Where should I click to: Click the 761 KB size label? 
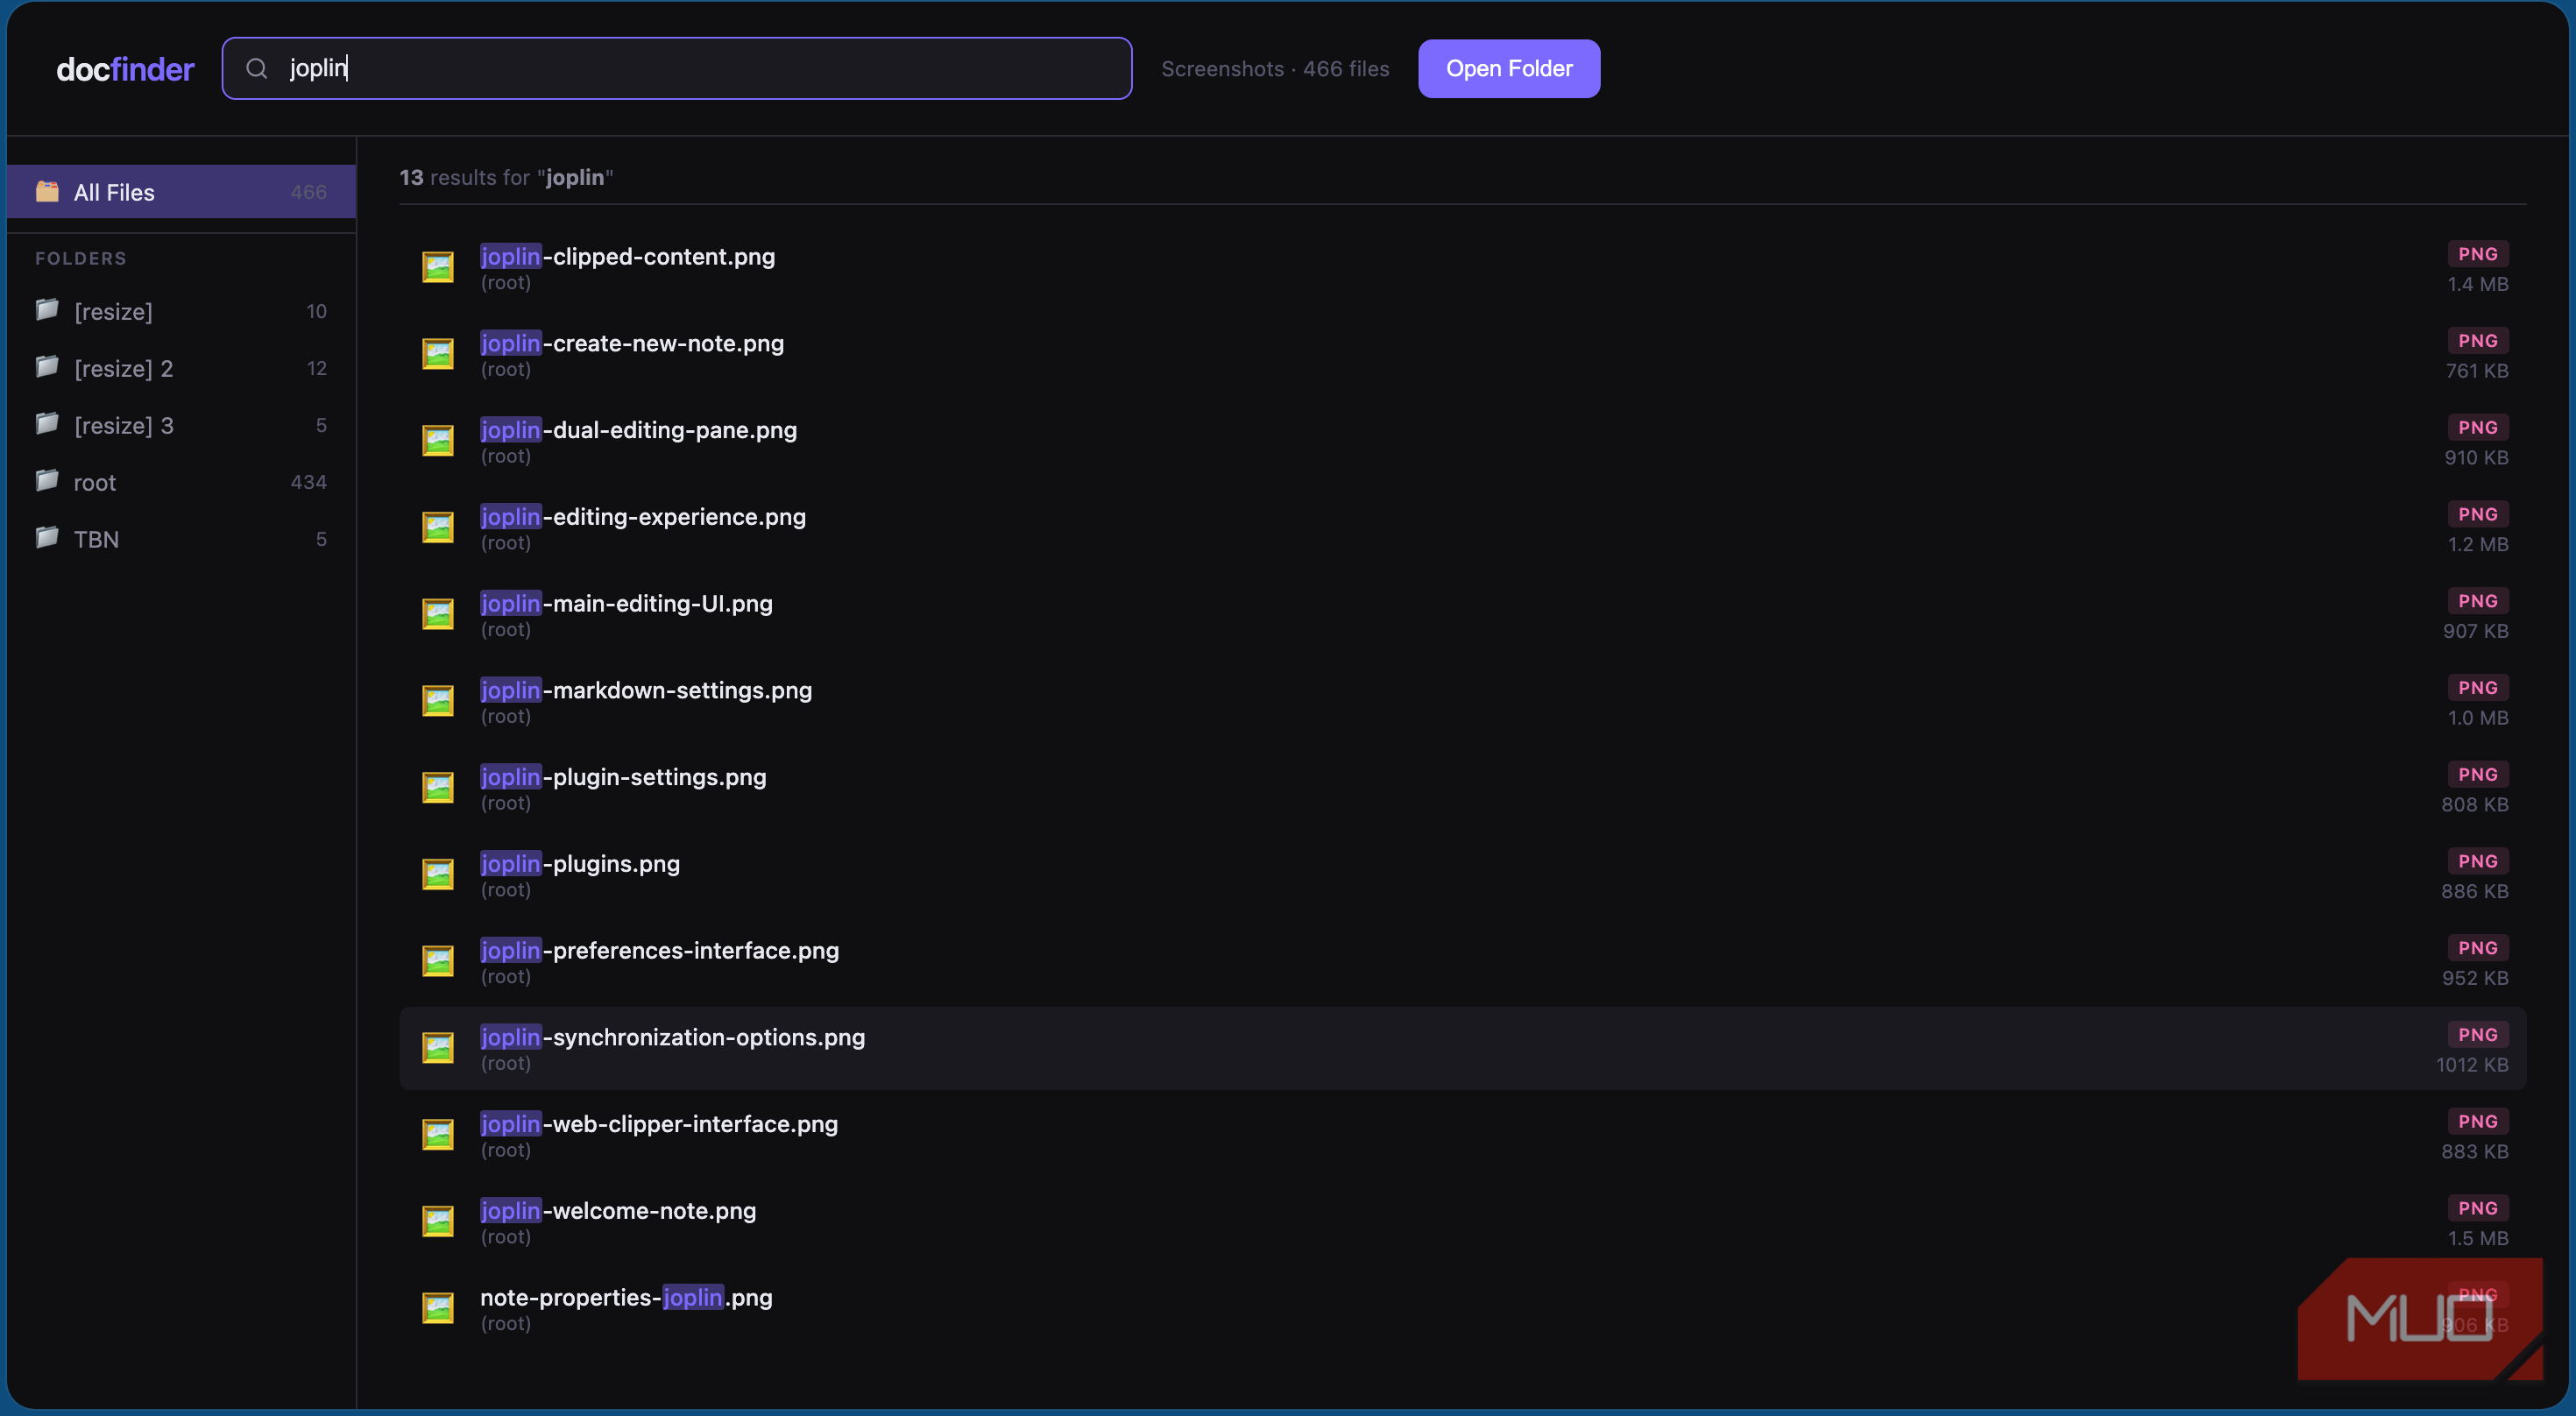[2477, 371]
